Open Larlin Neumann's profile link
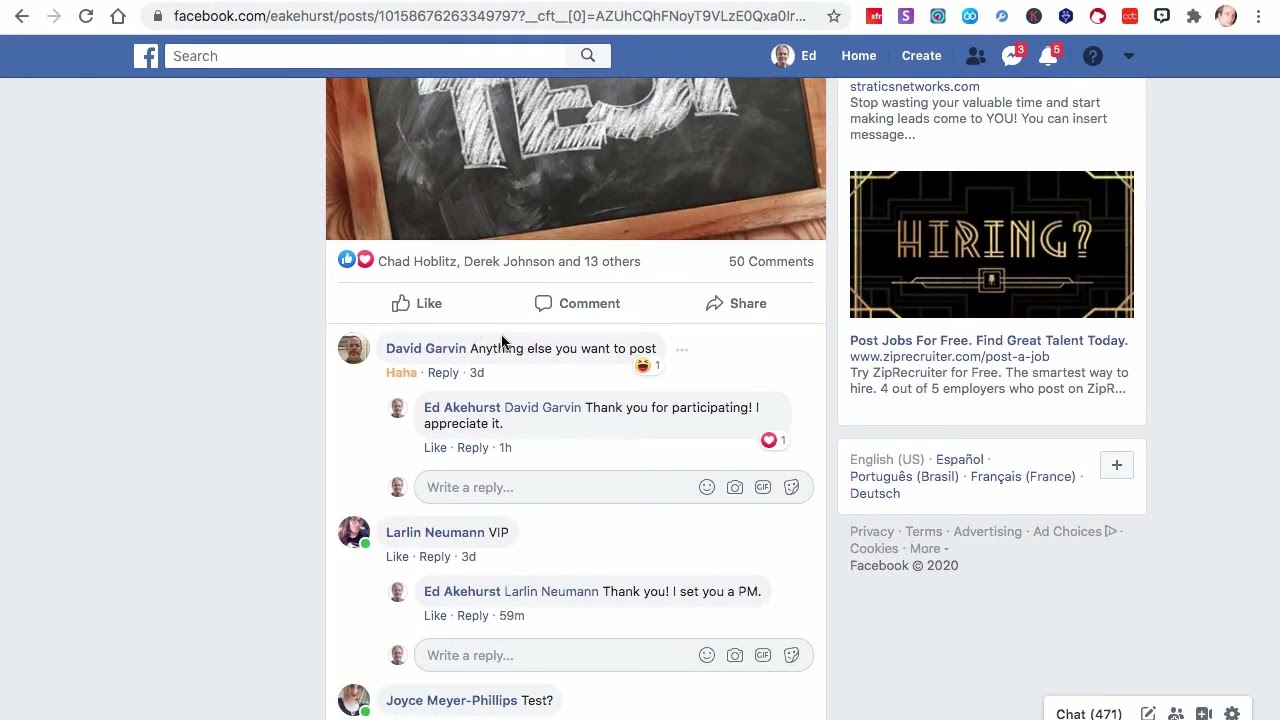Viewport: 1280px width, 720px height. coord(435,532)
